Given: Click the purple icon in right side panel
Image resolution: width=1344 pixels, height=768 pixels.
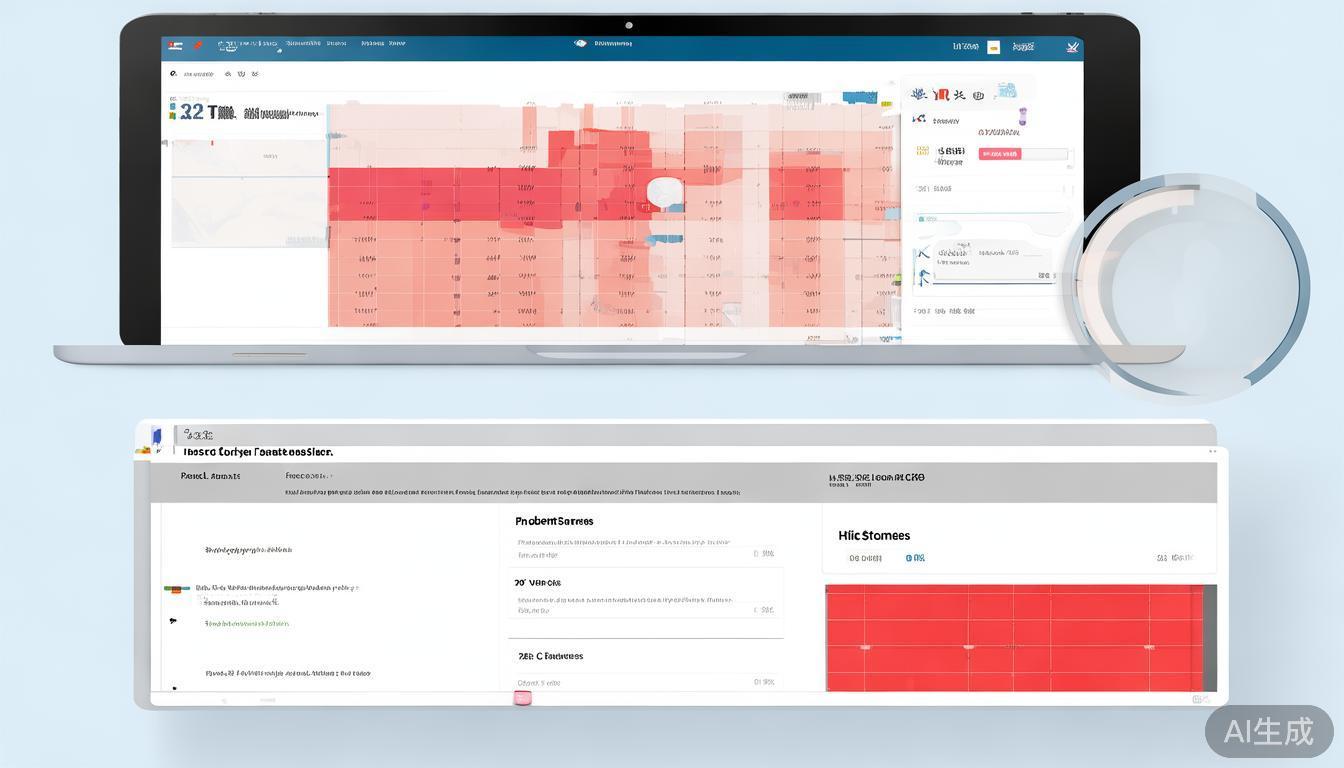Looking at the screenshot, I should (1021, 118).
